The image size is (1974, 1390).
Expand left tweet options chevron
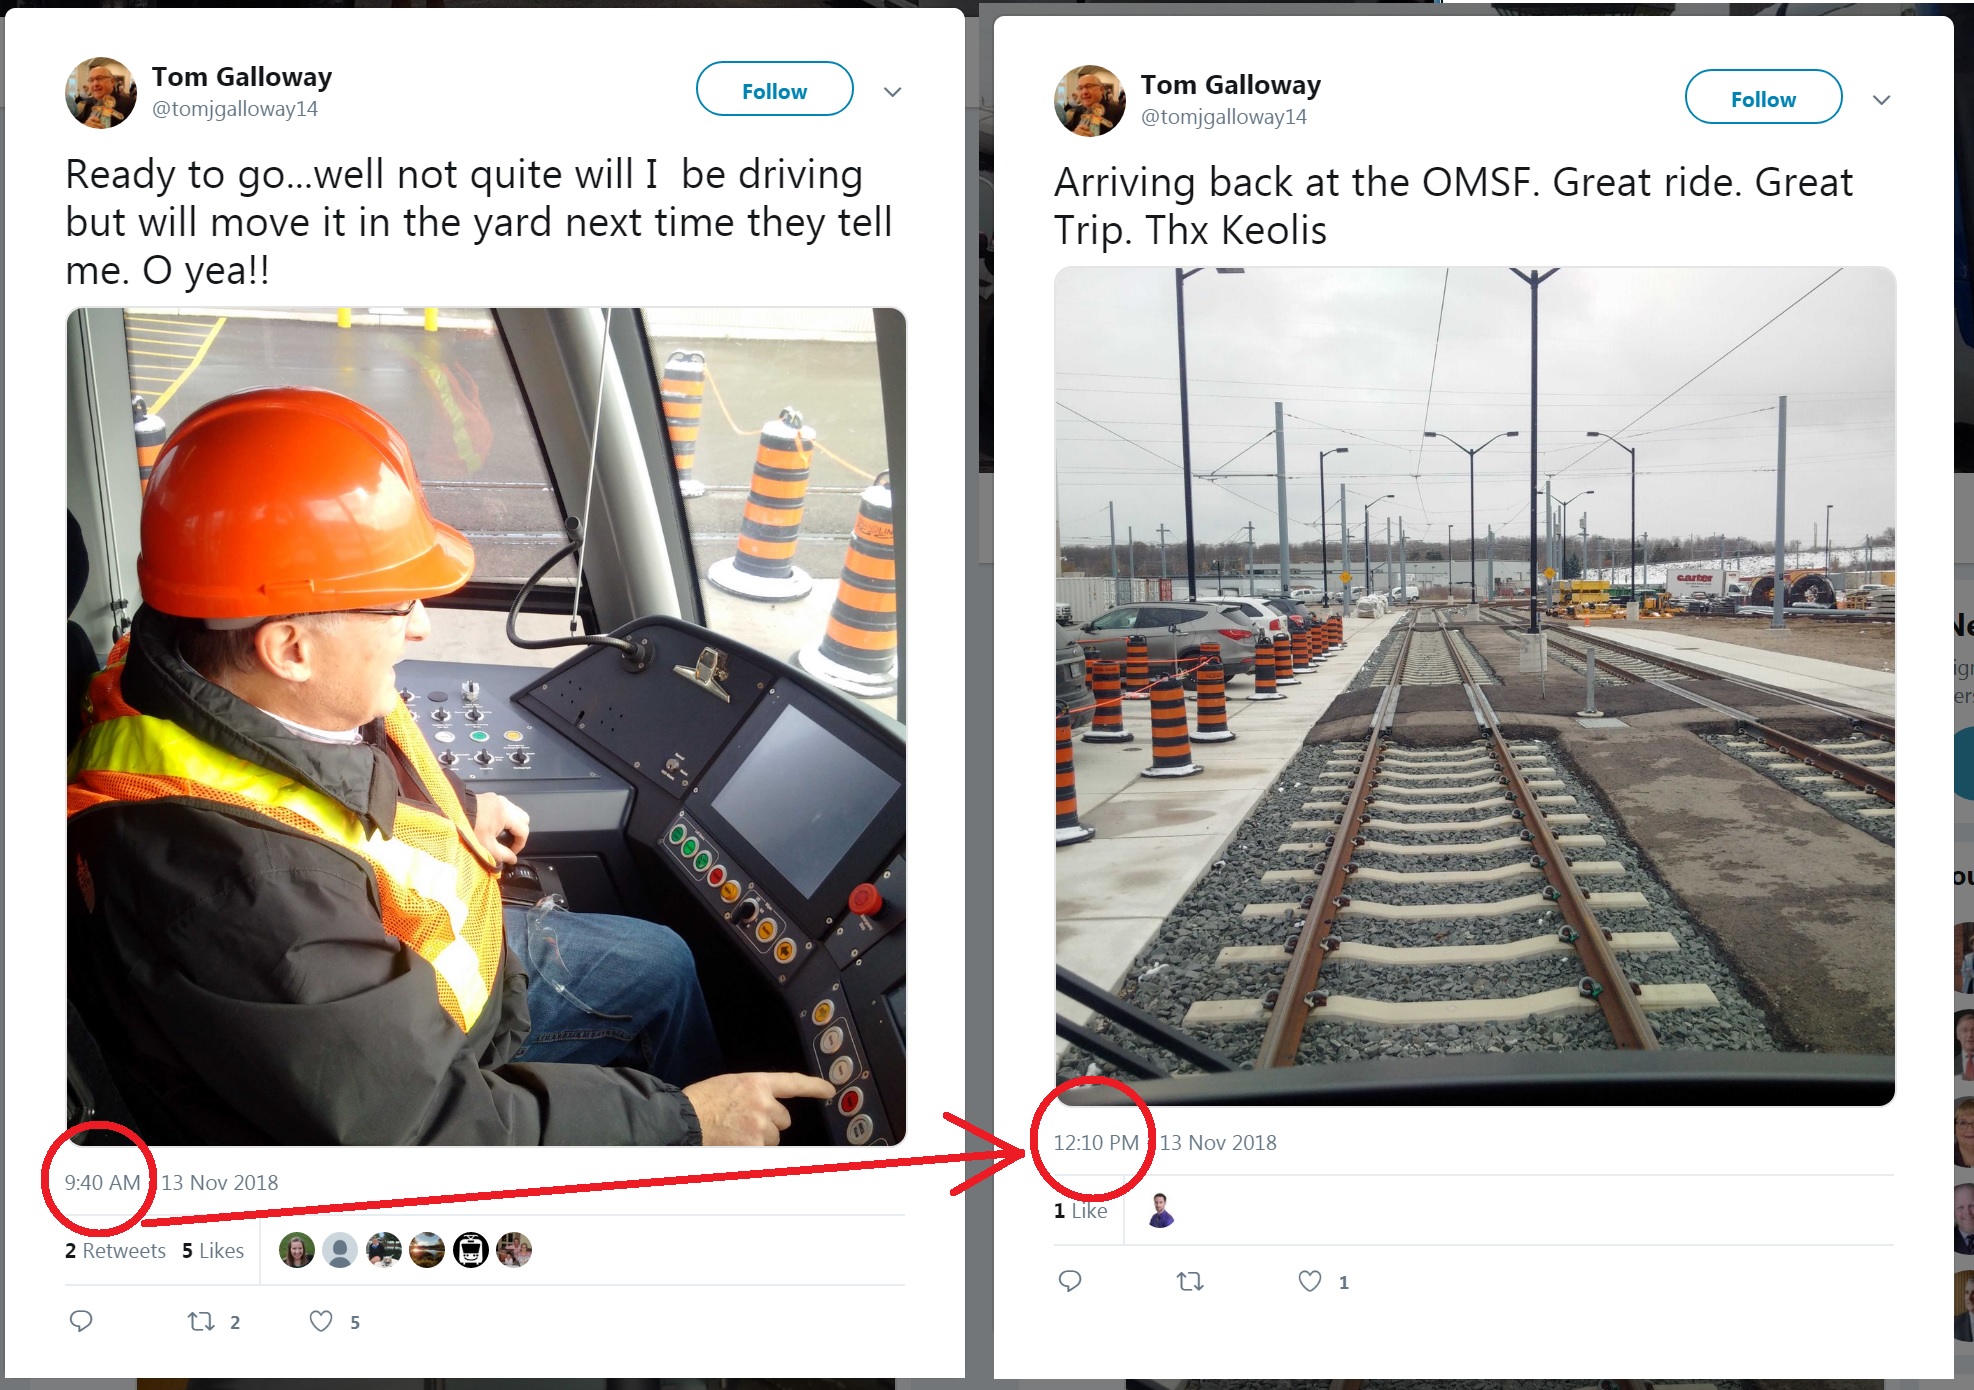[x=893, y=92]
